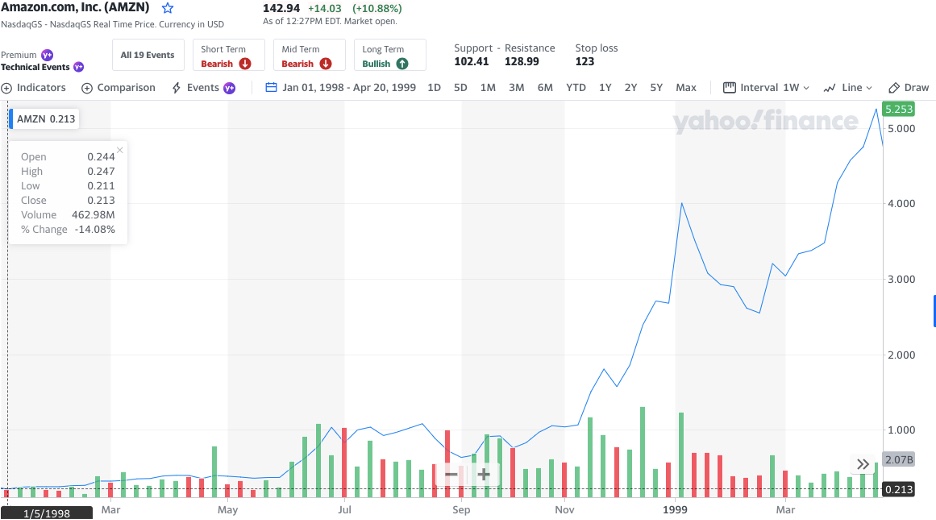
Task: Open Long Term Bullish card
Action: (x=390, y=55)
